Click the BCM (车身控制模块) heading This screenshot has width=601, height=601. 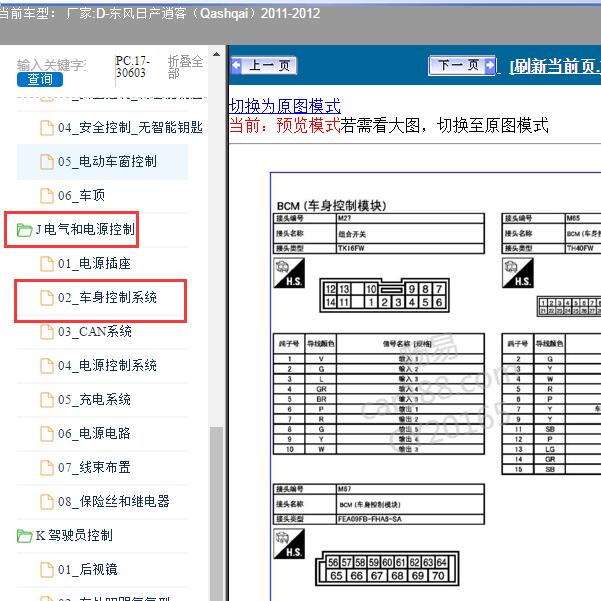331,206
